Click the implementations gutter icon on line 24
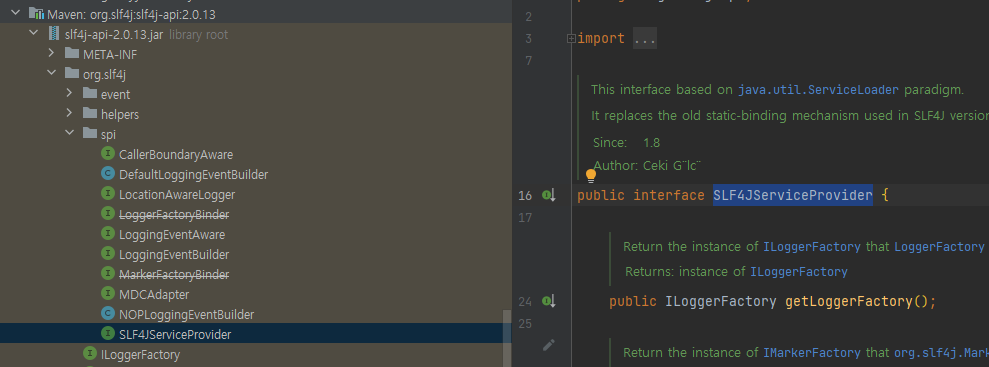Viewport: 989px width, 367px height. (549, 301)
